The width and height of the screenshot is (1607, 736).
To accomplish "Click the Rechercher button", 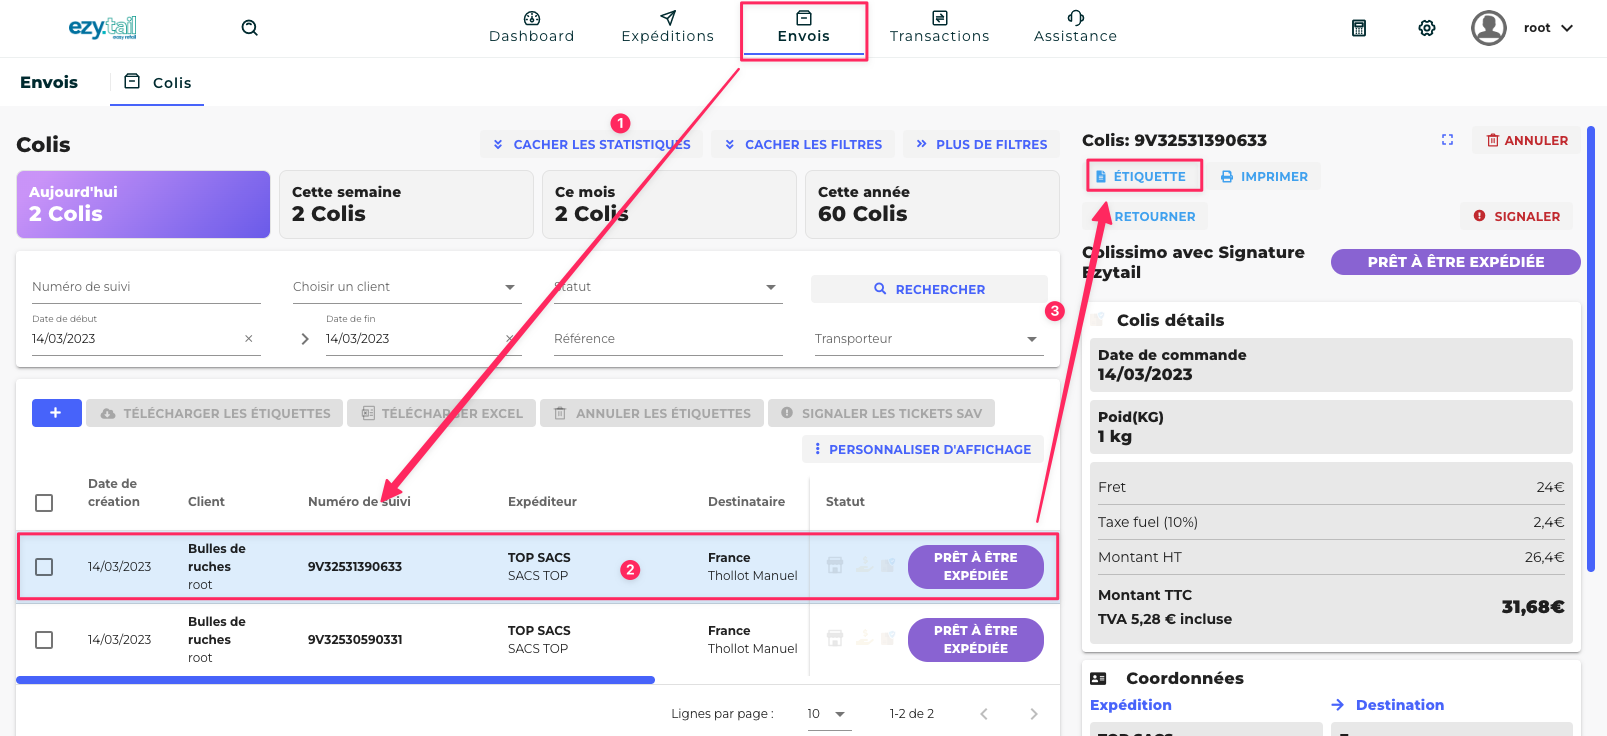I will pyautogui.click(x=929, y=289).
